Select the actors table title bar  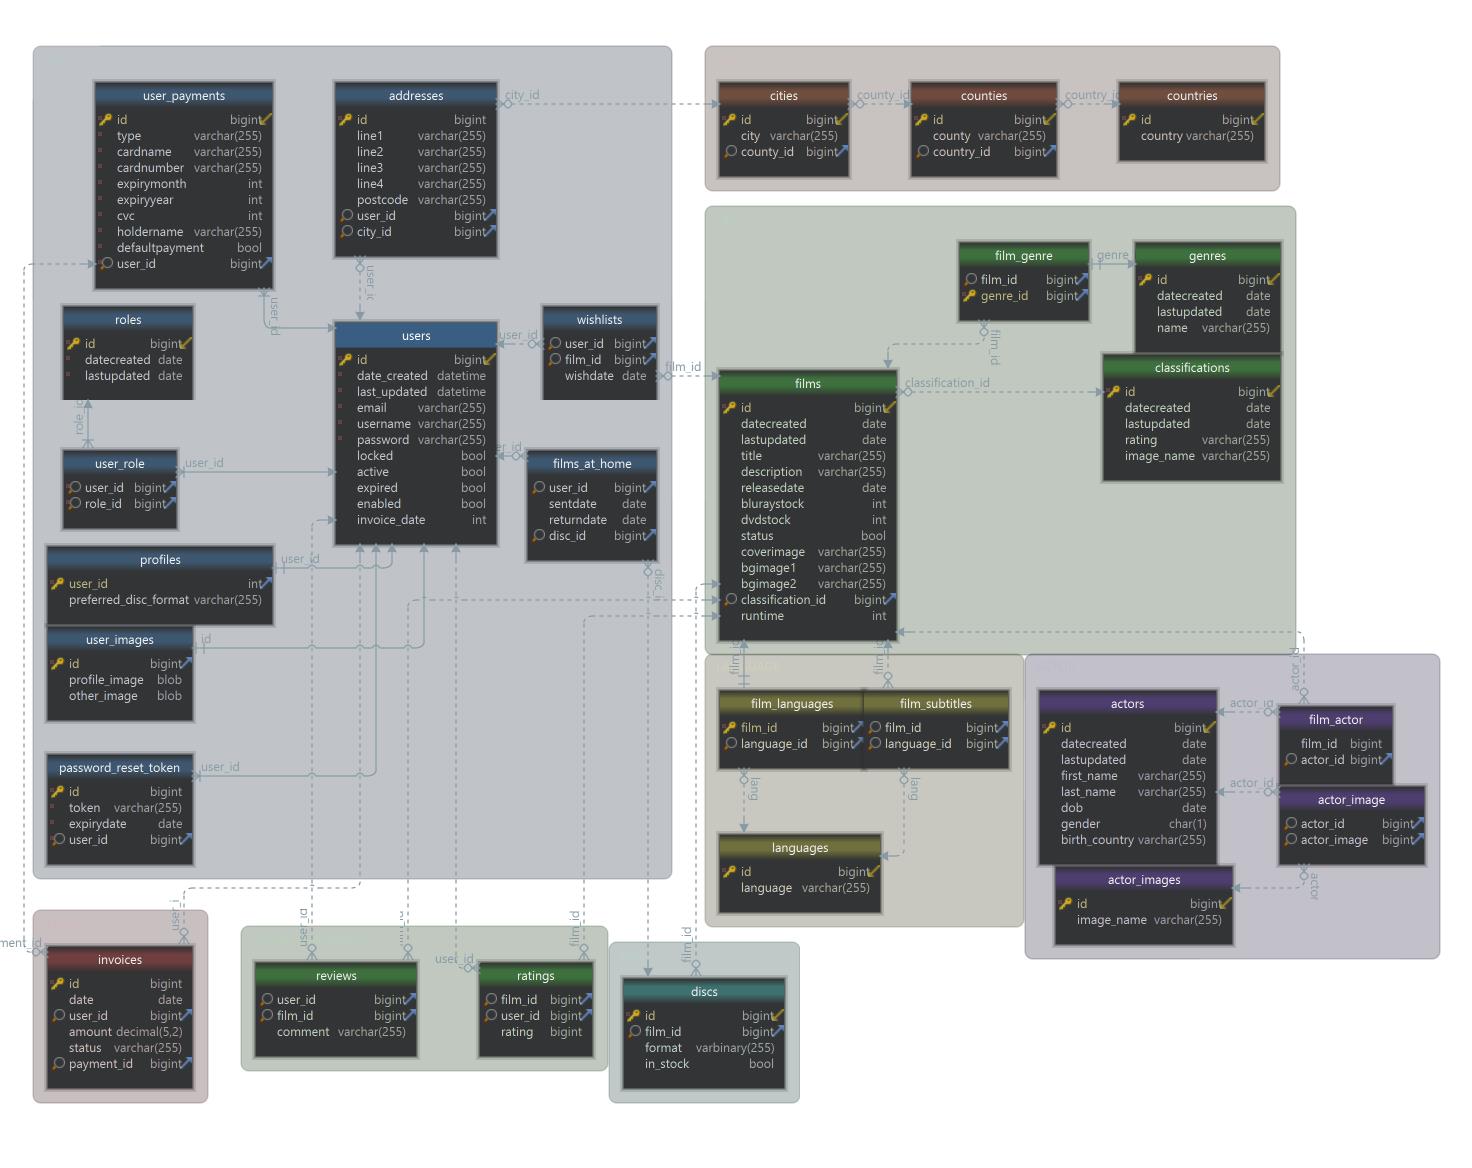tap(1127, 704)
